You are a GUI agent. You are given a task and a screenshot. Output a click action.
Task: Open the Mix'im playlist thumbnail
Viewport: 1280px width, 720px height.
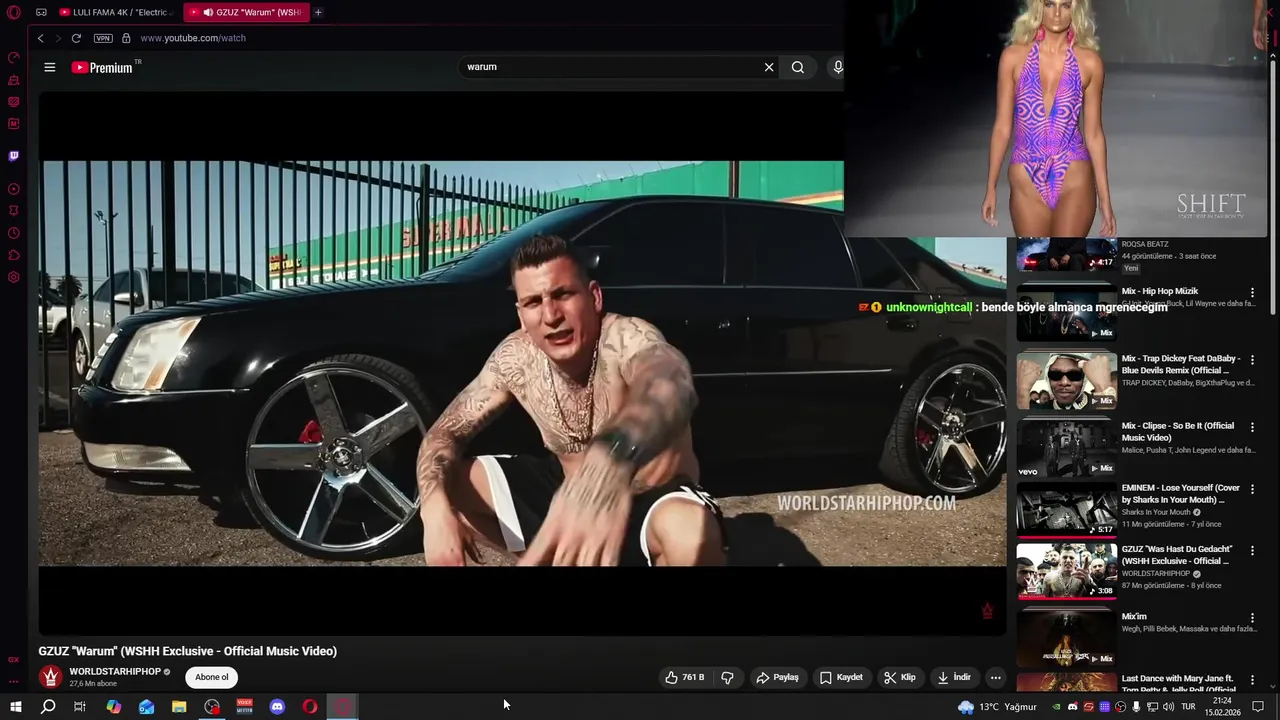pos(1067,638)
